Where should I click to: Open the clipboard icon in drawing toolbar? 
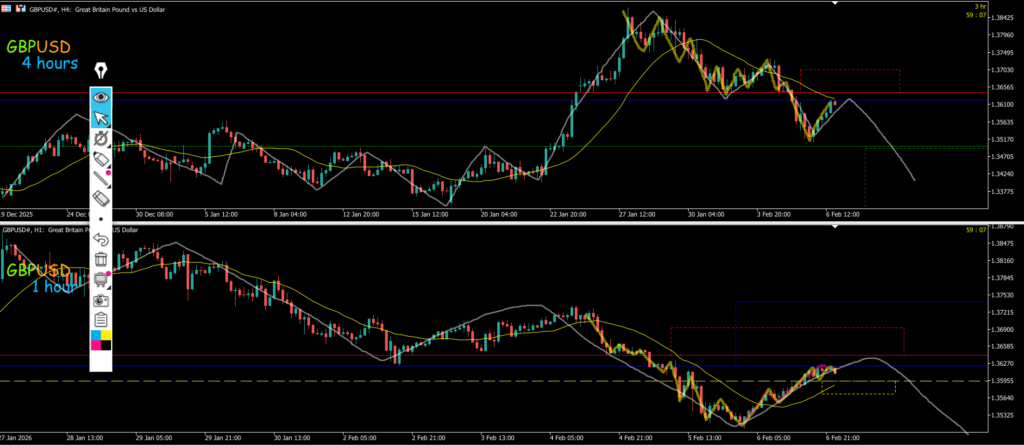(x=101, y=320)
